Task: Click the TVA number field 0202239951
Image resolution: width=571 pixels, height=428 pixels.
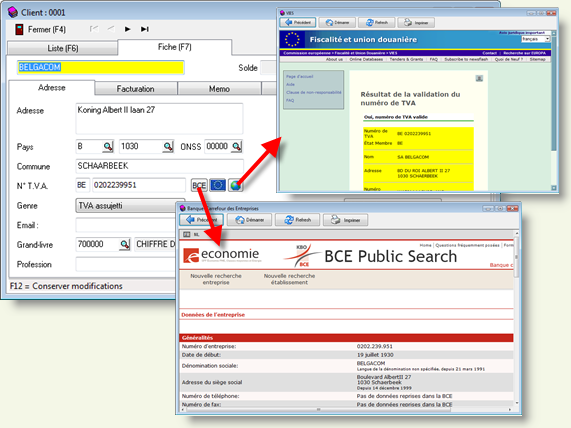Action: 138,185
